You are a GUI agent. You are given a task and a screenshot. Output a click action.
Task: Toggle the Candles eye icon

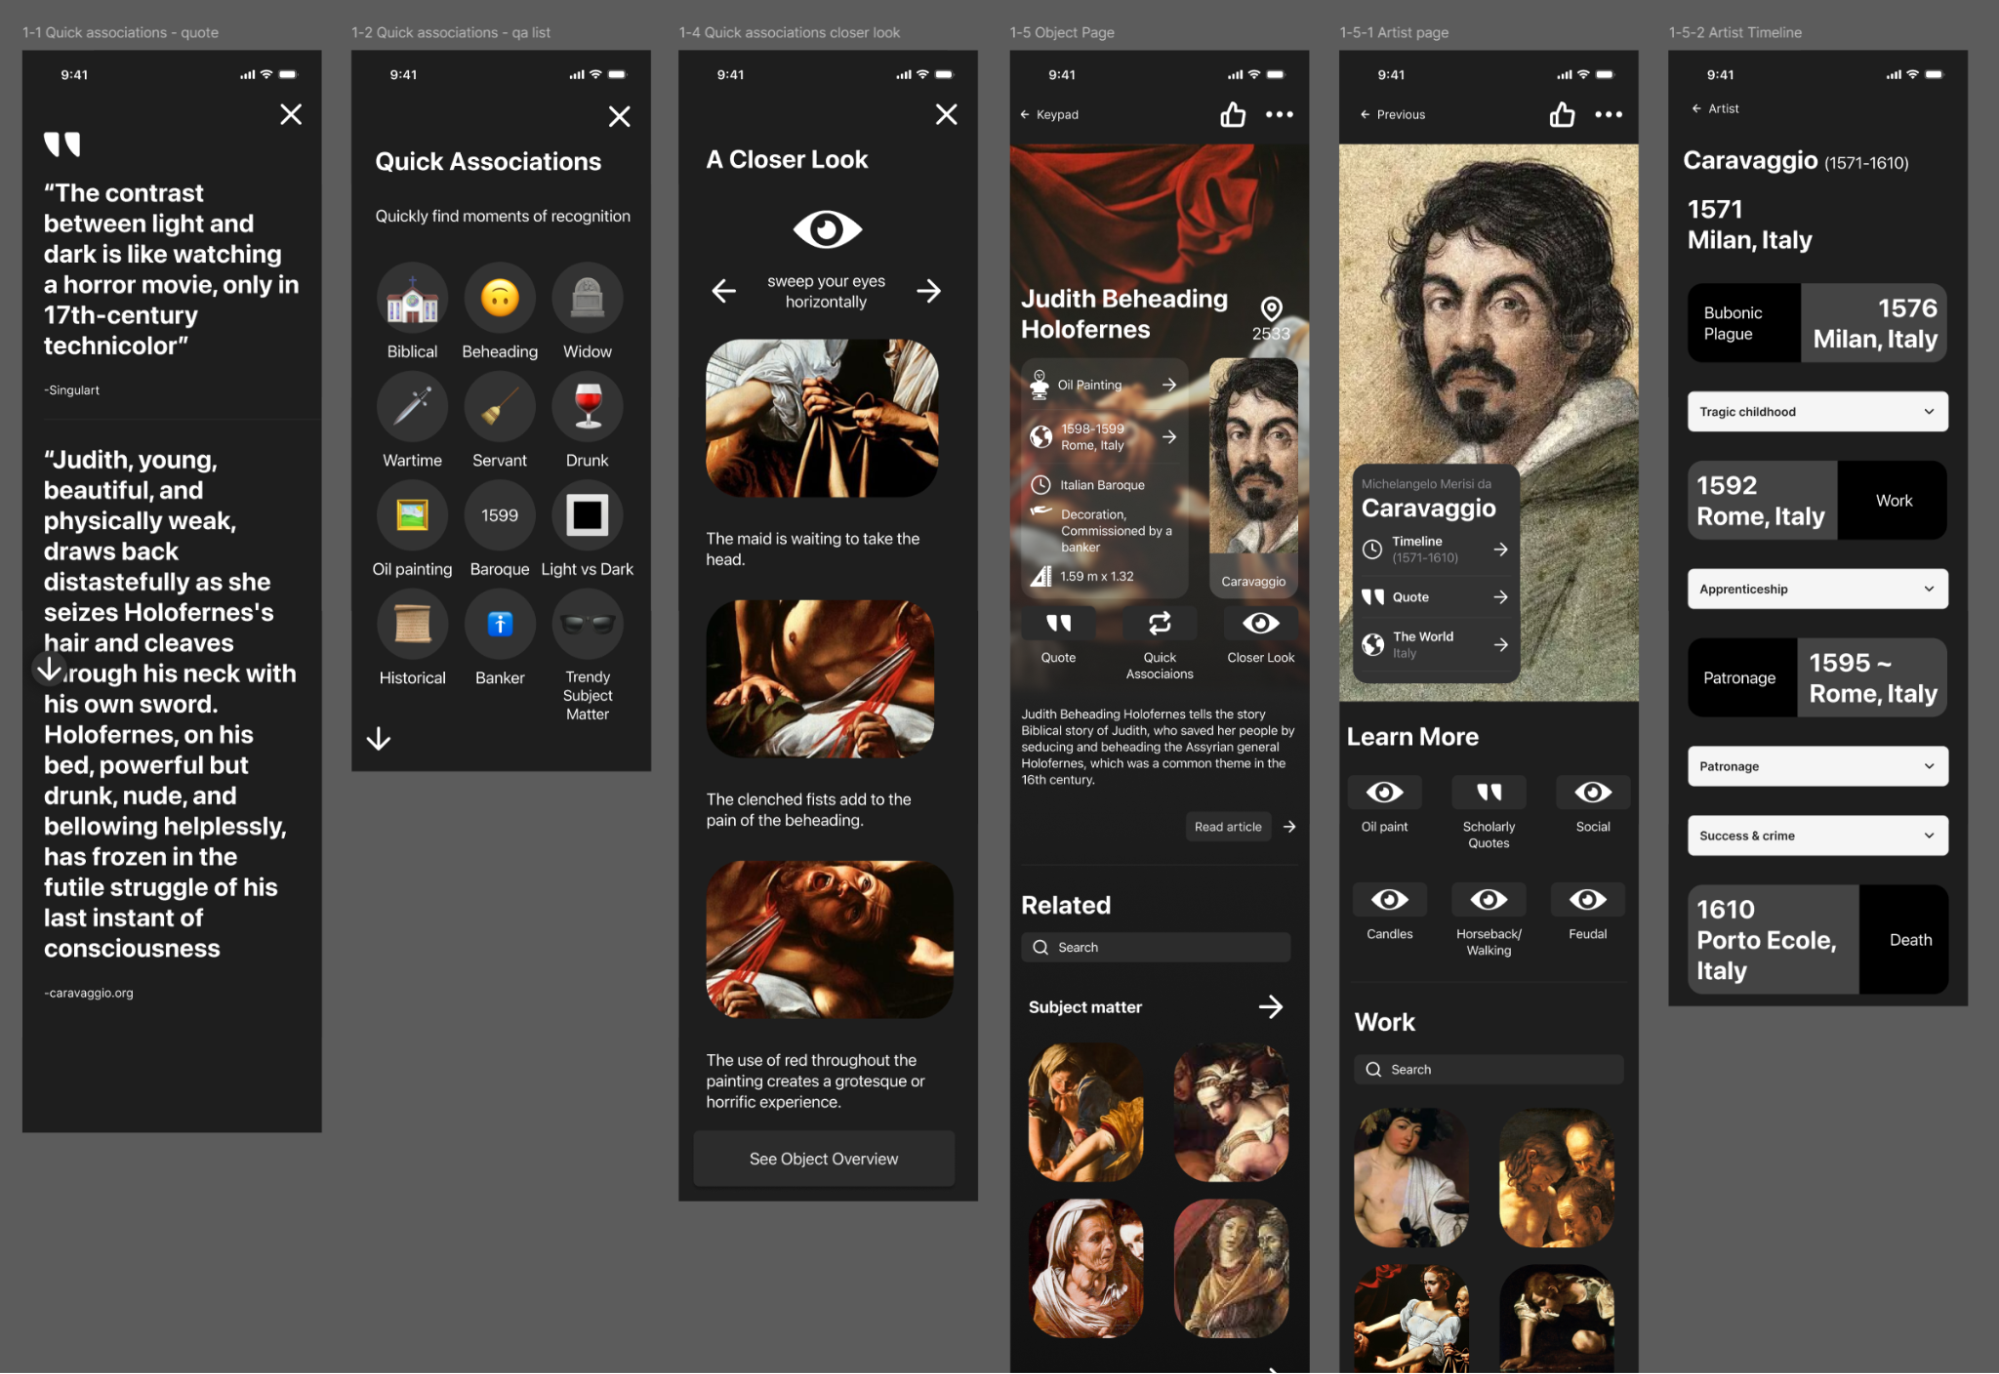[x=1389, y=900]
